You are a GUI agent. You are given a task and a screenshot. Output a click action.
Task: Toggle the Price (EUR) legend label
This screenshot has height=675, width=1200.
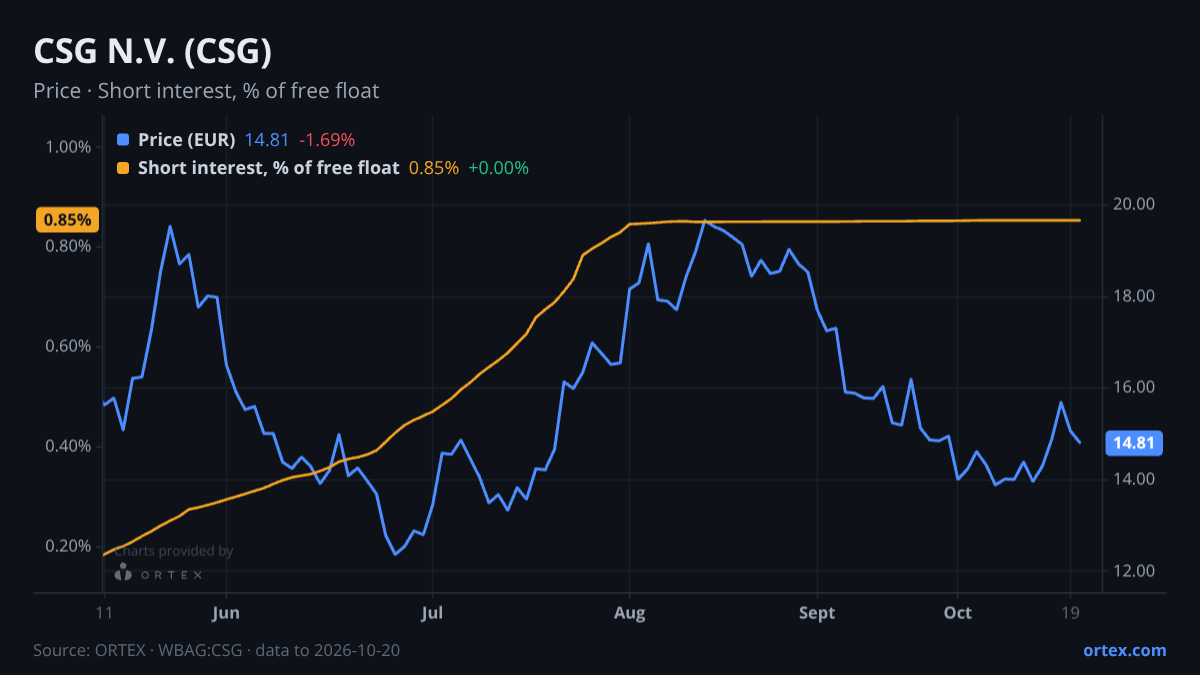[186, 140]
